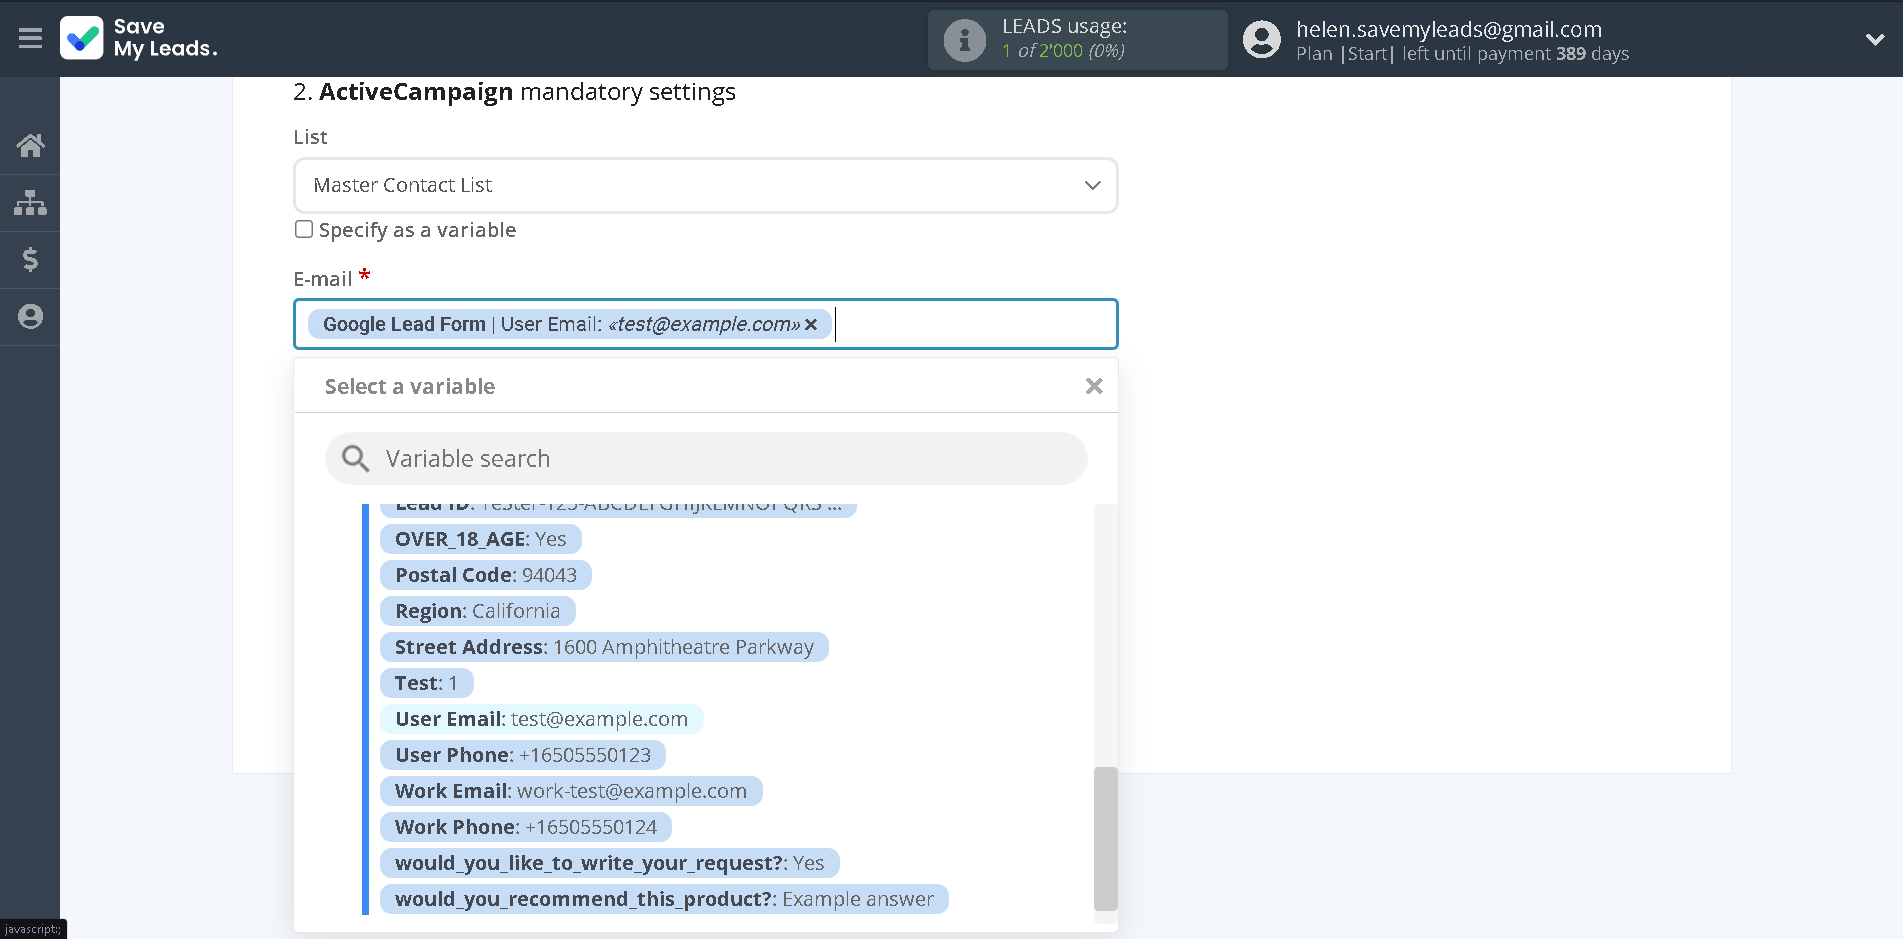Image resolution: width=1903 pixels, height=939 pixels.
Task: Open the profile sidebar icon
Action: pos(30,317)
